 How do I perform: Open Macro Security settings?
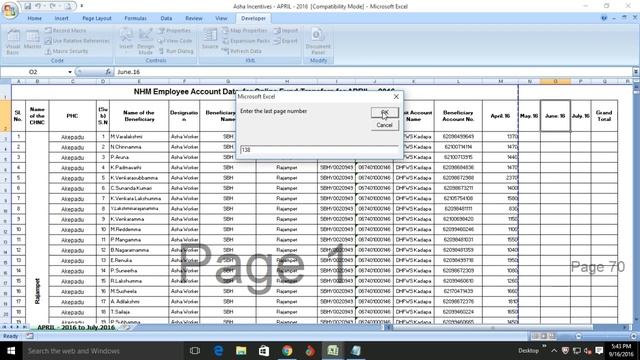coord(67,51)
